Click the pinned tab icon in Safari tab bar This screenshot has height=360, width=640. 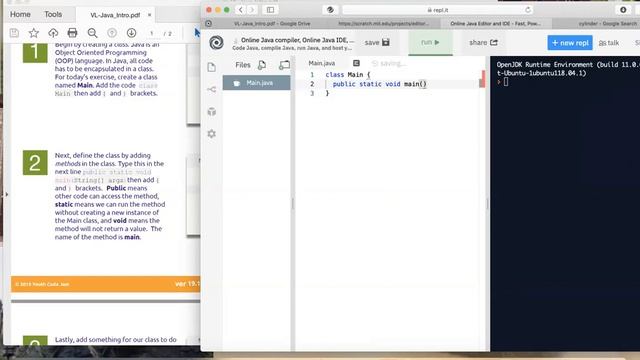pyautogui.click(x=209, y=24)
